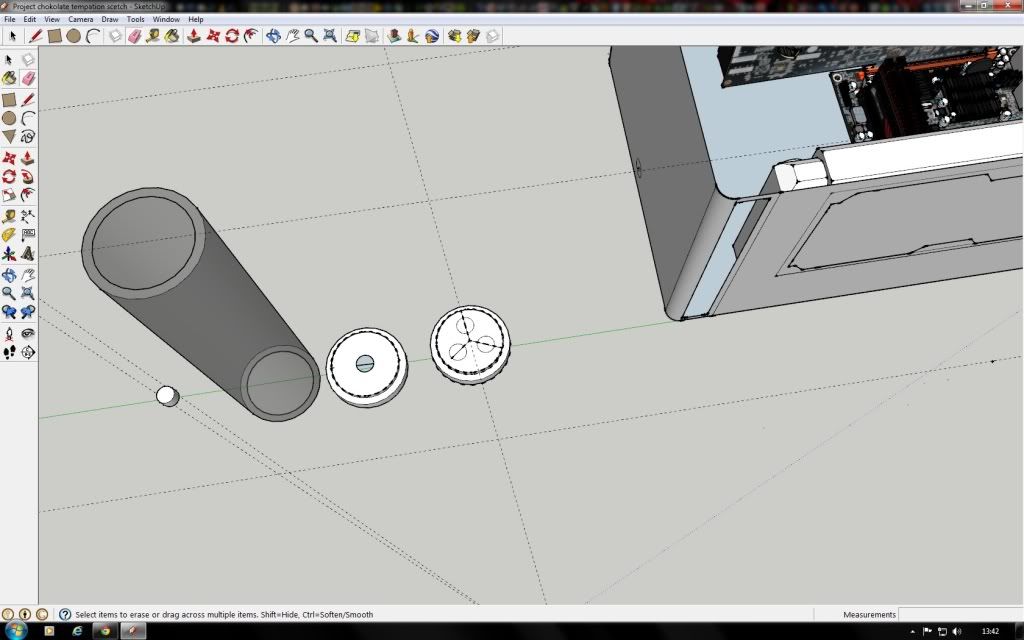Open Photo Textures from the top toolbar
1024x640 pixels.
coord(412,36)
